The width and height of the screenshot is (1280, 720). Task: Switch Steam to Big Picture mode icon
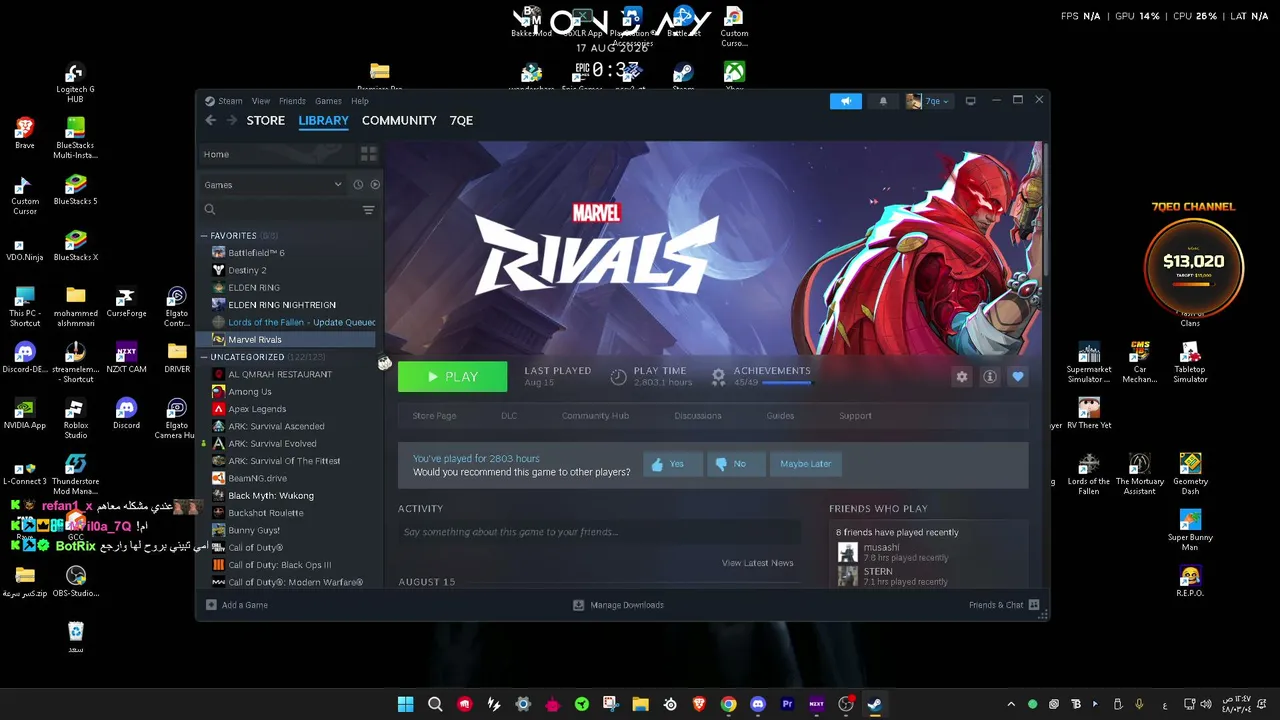click(x=970, y=101)
